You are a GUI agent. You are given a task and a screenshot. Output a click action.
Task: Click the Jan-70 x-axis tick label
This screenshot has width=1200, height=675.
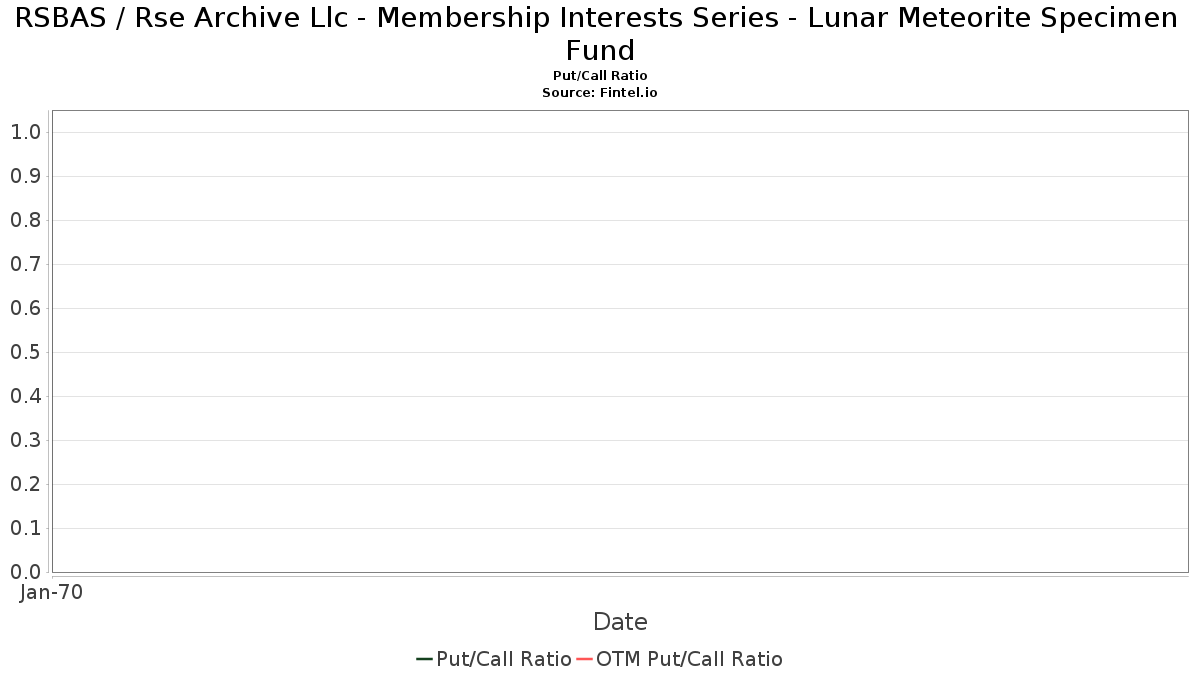point(51,592)
